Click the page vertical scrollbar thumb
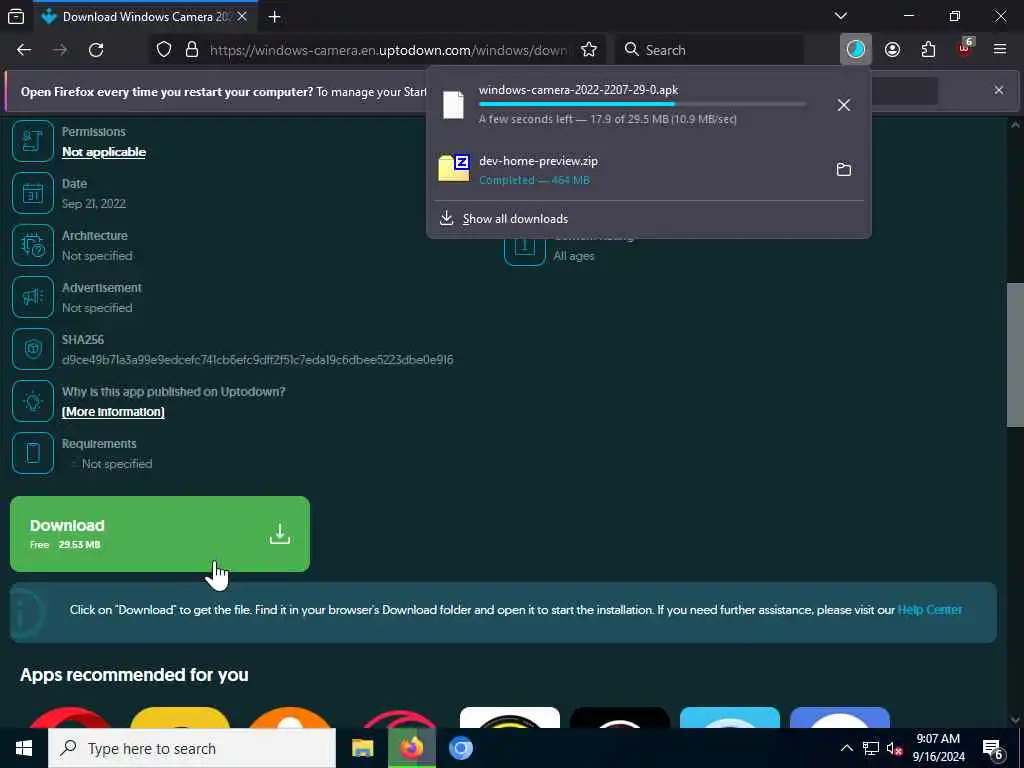 click(x=1015, y=355)
